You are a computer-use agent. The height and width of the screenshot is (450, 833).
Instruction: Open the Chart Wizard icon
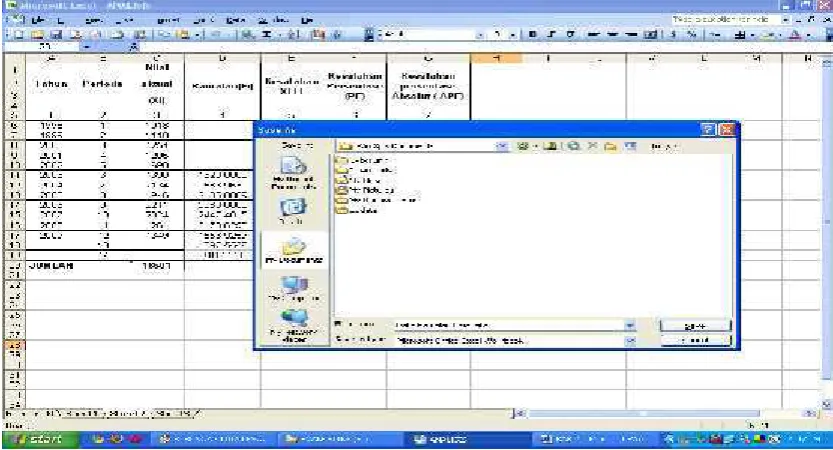coord(319,35)
